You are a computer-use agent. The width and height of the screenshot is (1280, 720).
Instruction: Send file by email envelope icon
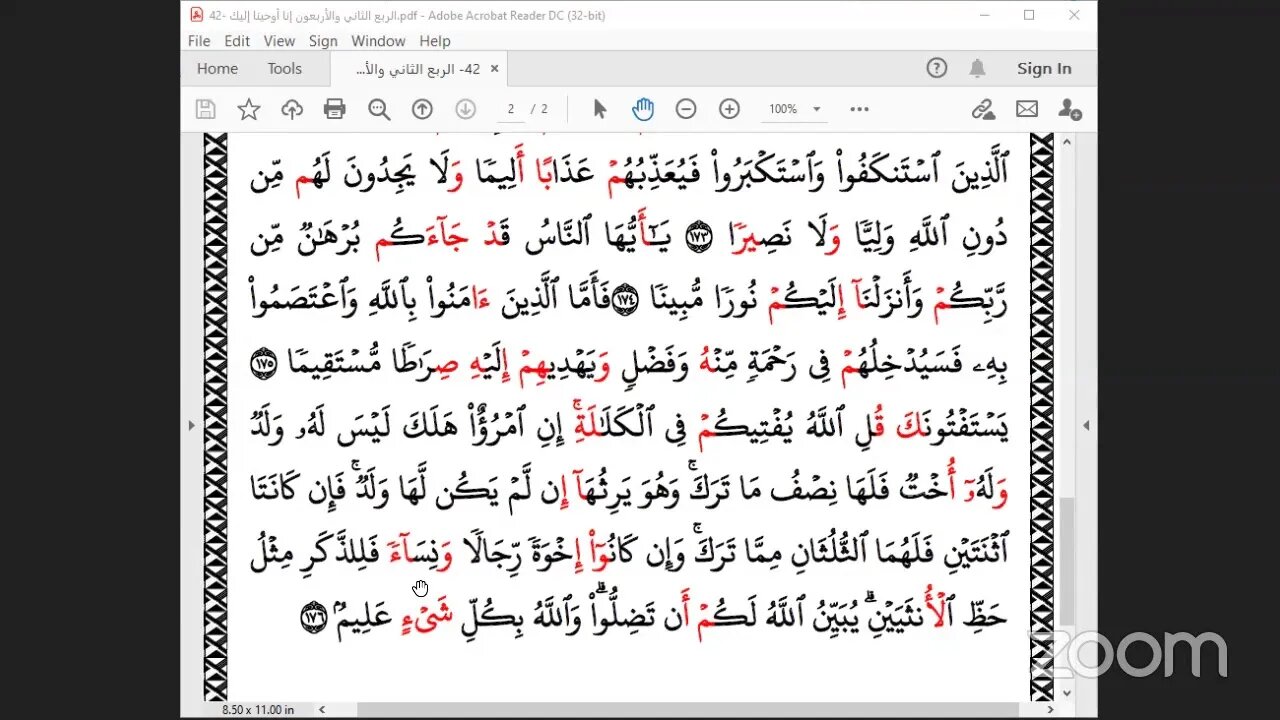1027,109
